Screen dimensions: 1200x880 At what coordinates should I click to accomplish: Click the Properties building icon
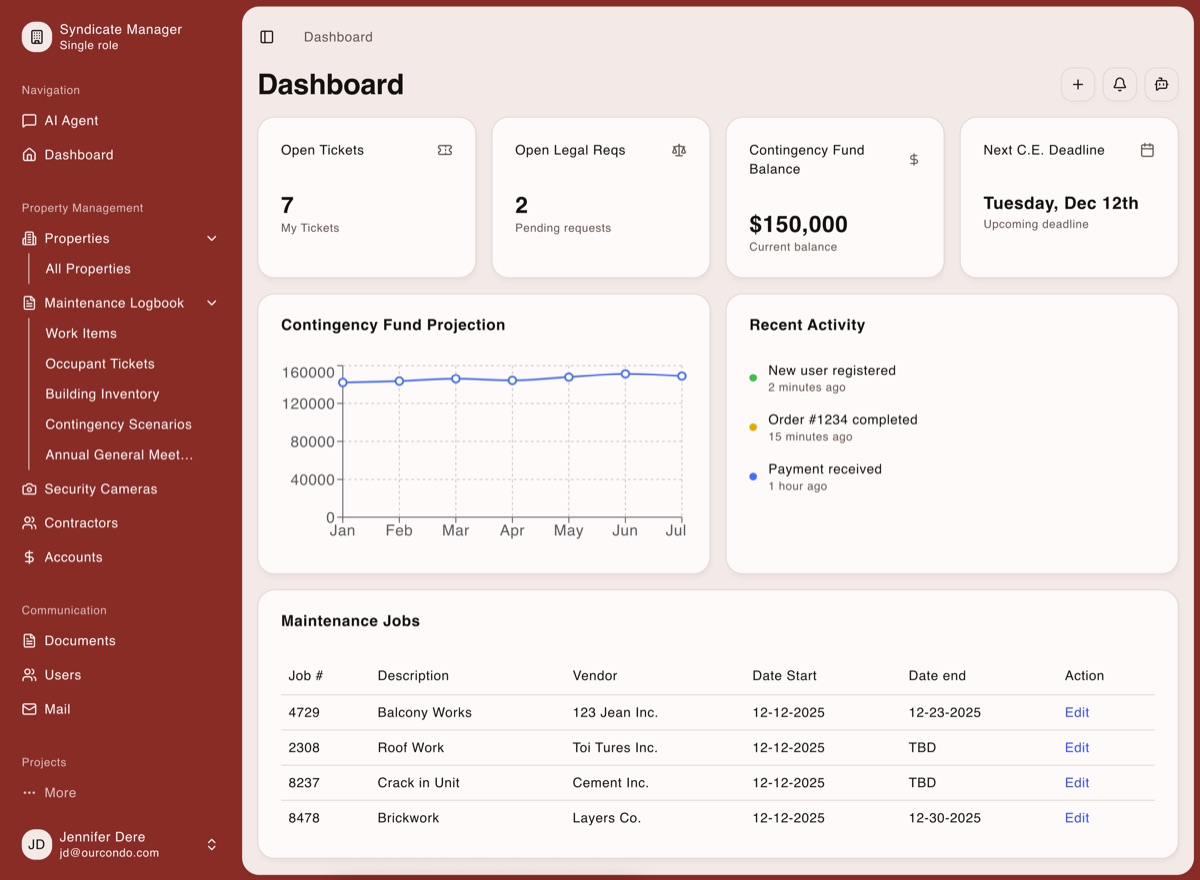29,239
